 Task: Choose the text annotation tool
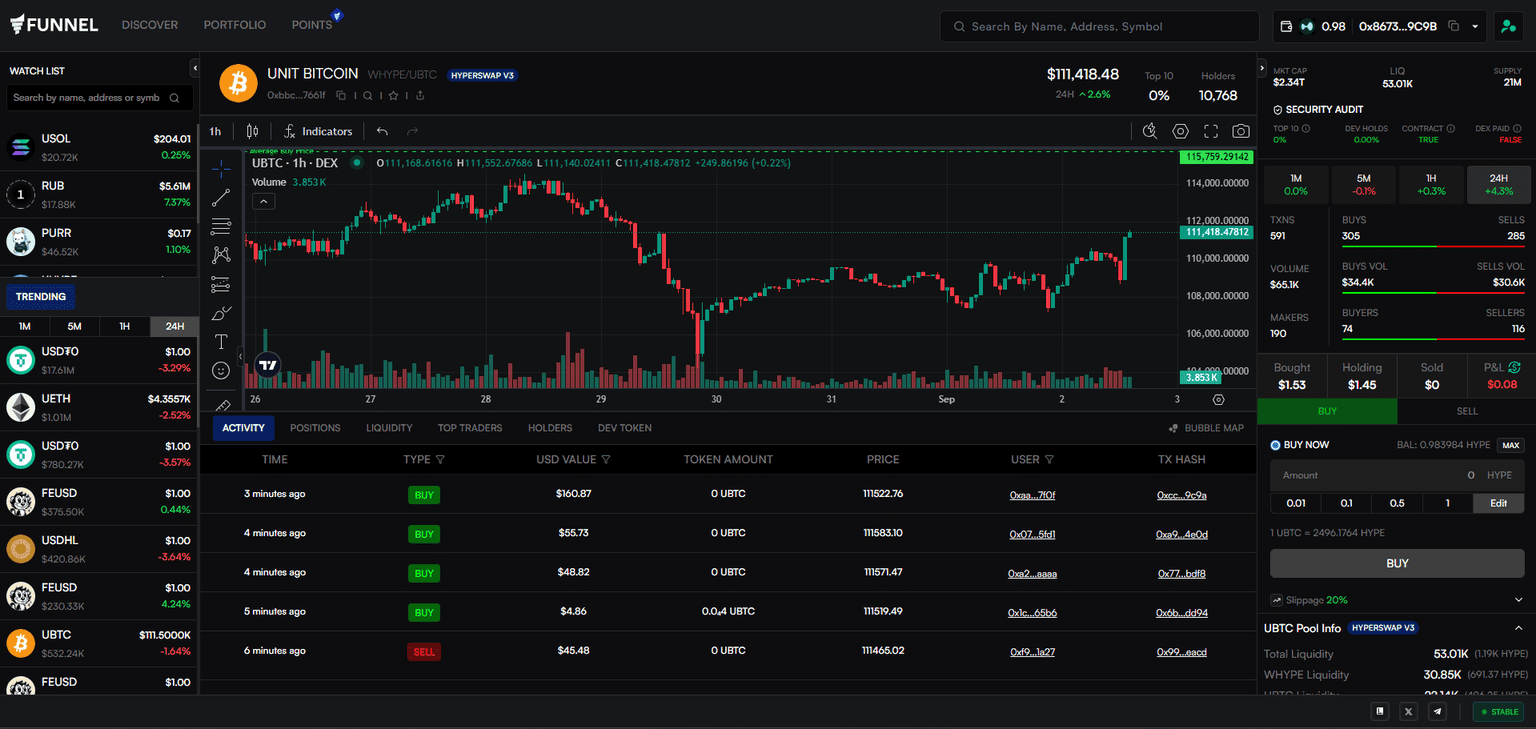click(x=221, y=341)
